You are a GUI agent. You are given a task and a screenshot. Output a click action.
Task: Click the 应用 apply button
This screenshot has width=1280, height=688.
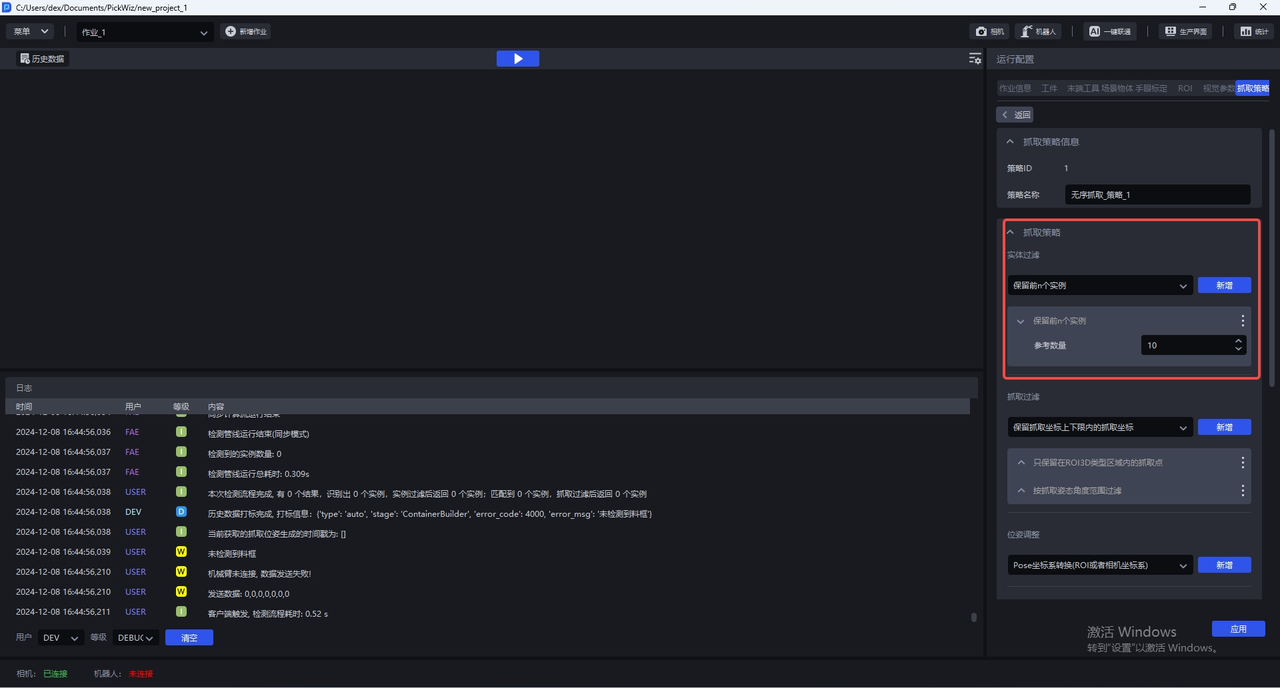1238,629
